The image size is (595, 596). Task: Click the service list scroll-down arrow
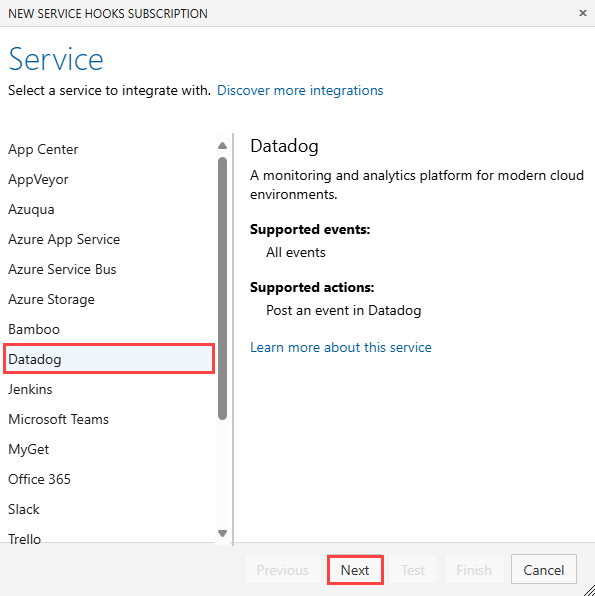(x=223, y=533)
